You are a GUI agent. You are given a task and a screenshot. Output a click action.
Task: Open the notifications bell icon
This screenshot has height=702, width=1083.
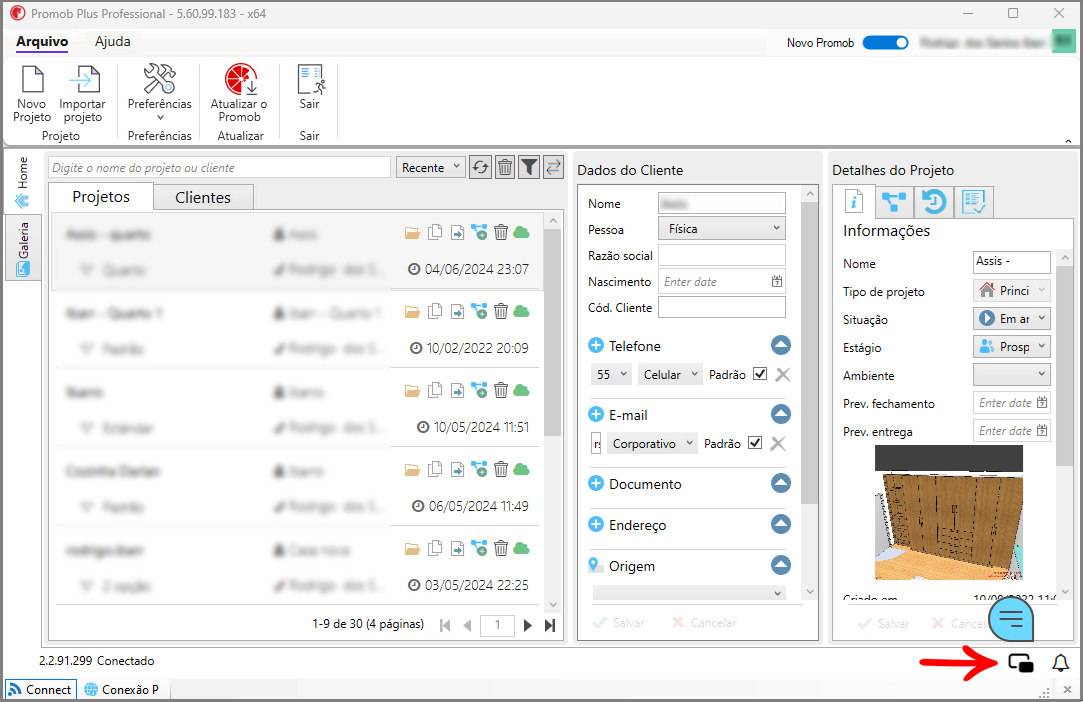click(1060, 663)
